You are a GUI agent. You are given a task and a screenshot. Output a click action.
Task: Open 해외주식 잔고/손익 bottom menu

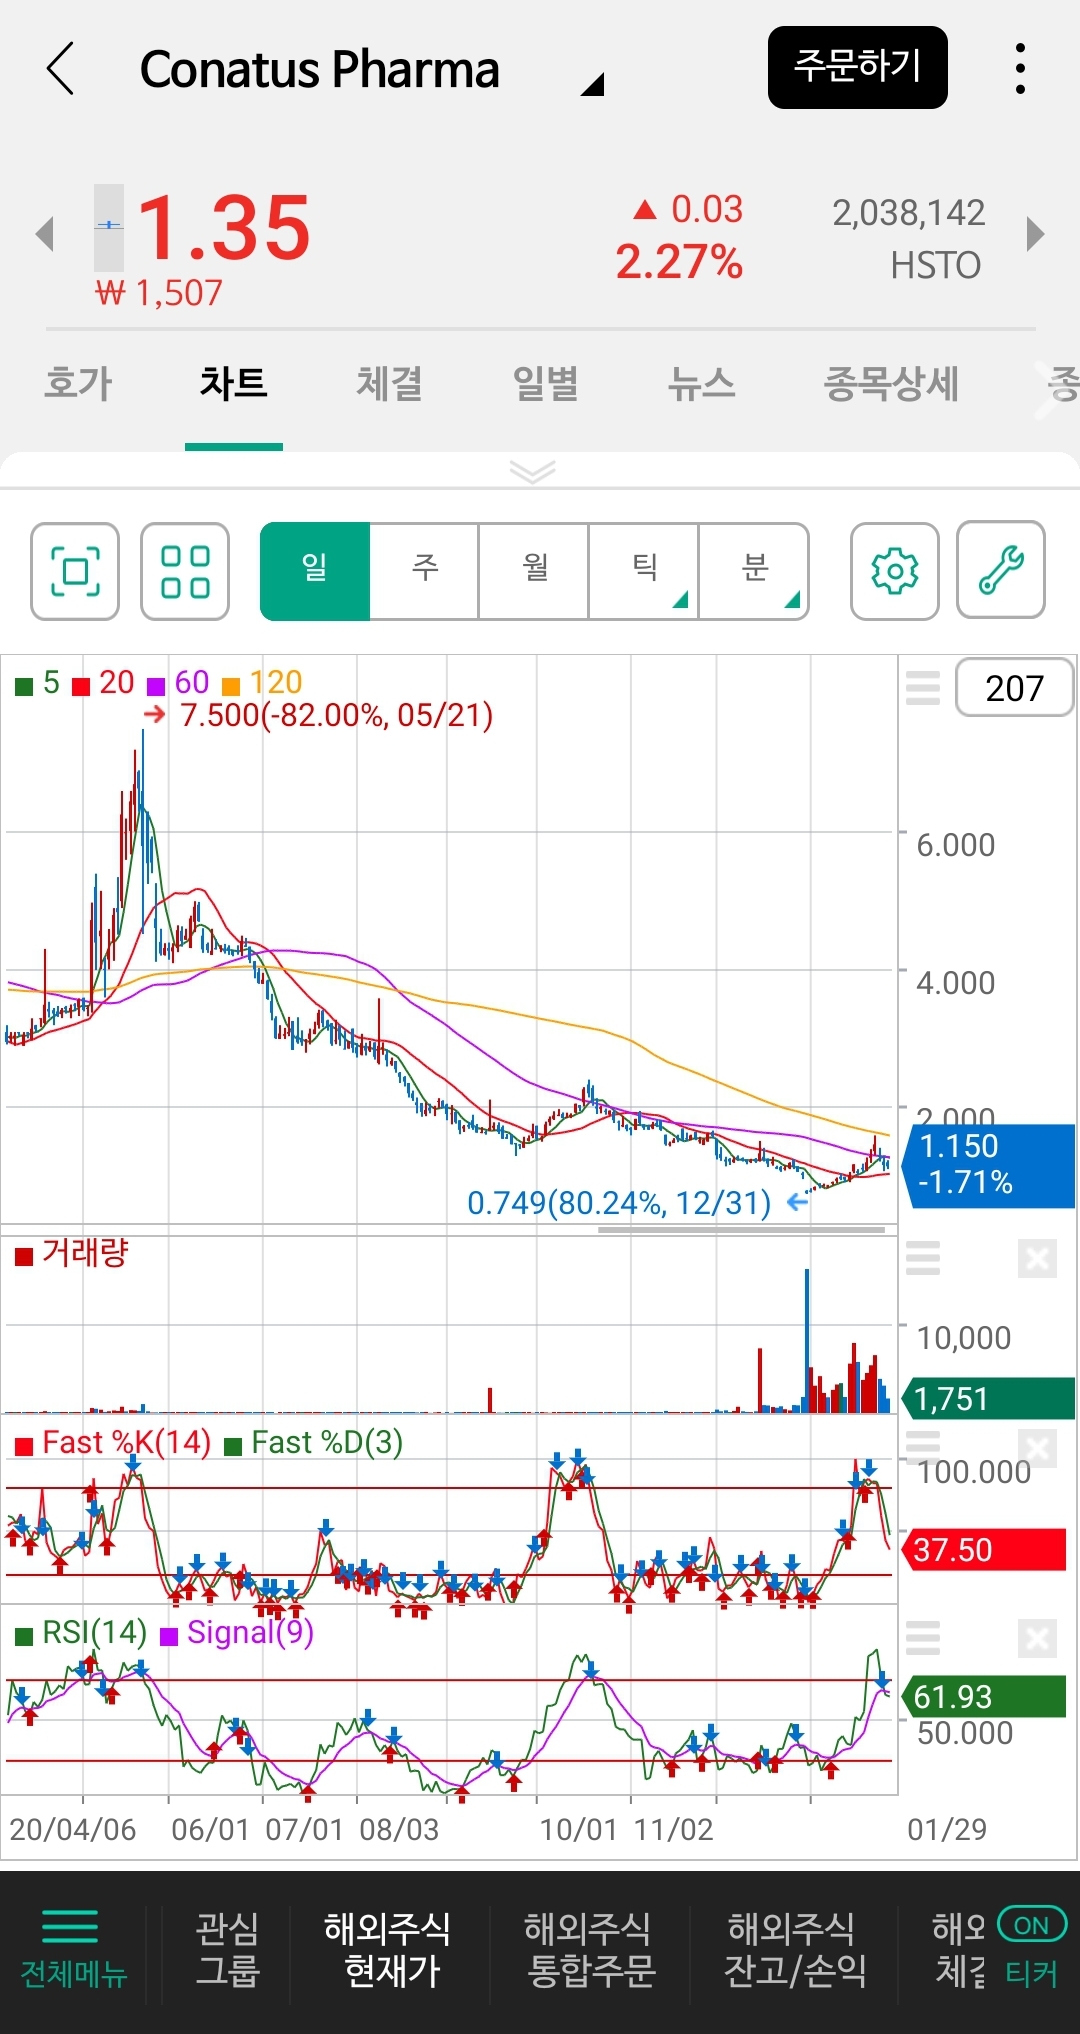793,1949
